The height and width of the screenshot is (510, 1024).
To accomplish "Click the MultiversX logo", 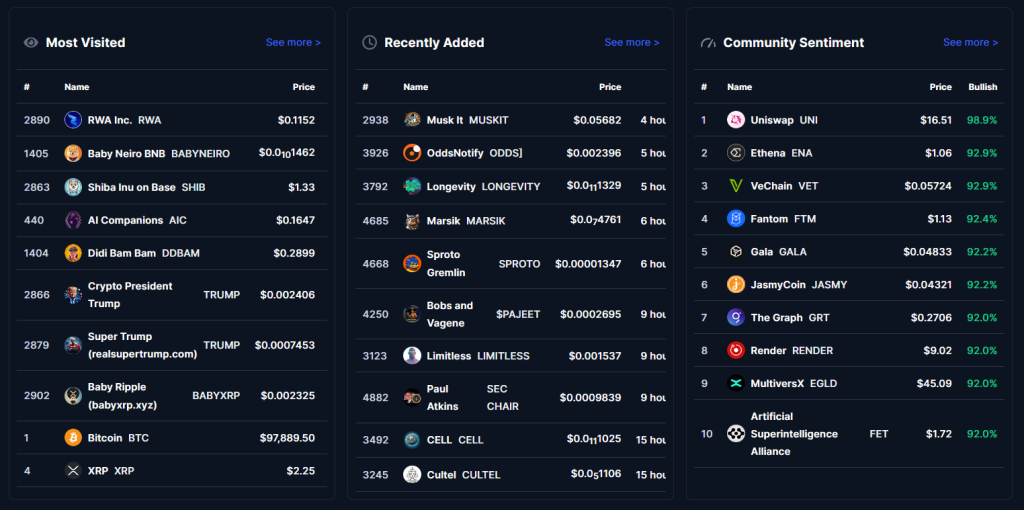I will [x=736, y=383].
